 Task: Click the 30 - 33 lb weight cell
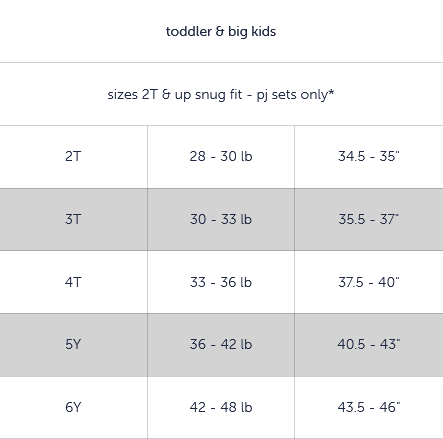tap(221, 219)
